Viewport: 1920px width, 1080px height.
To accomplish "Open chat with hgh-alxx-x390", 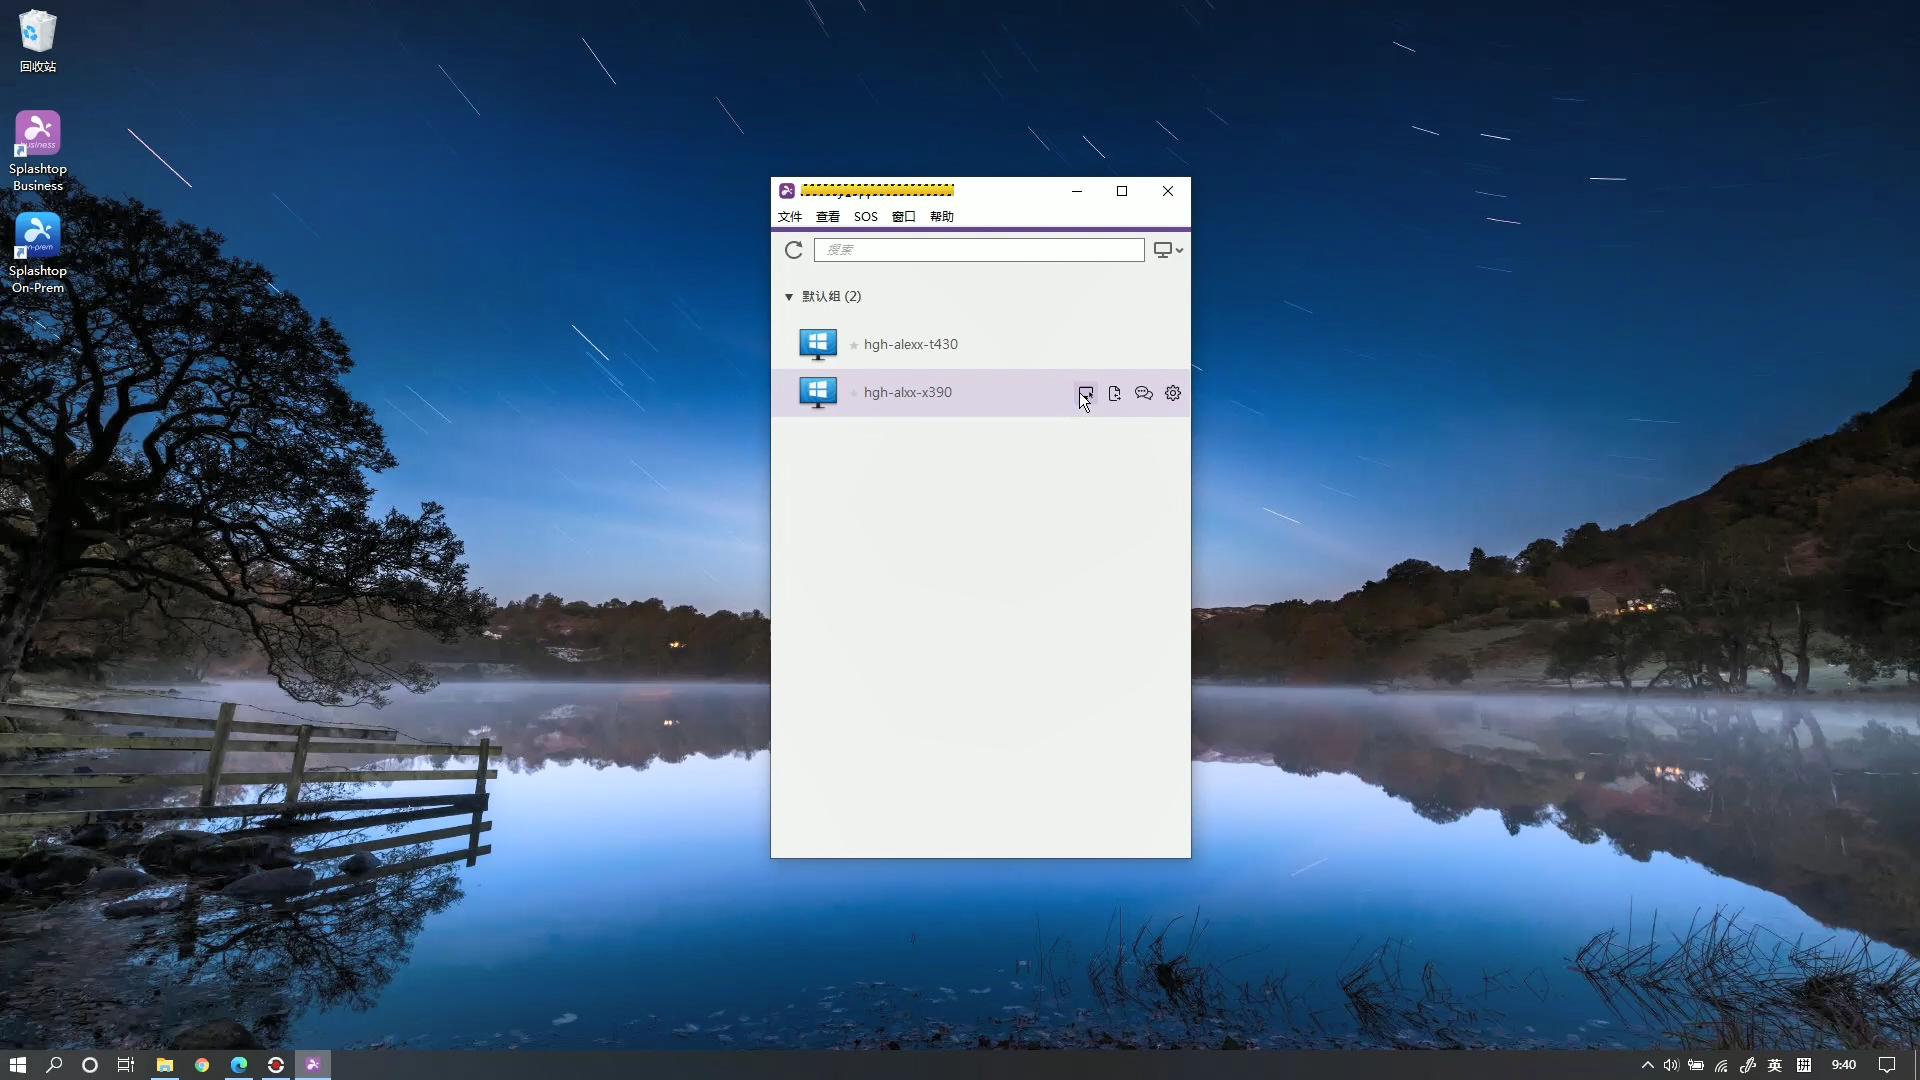I will tap(1144, 393).
